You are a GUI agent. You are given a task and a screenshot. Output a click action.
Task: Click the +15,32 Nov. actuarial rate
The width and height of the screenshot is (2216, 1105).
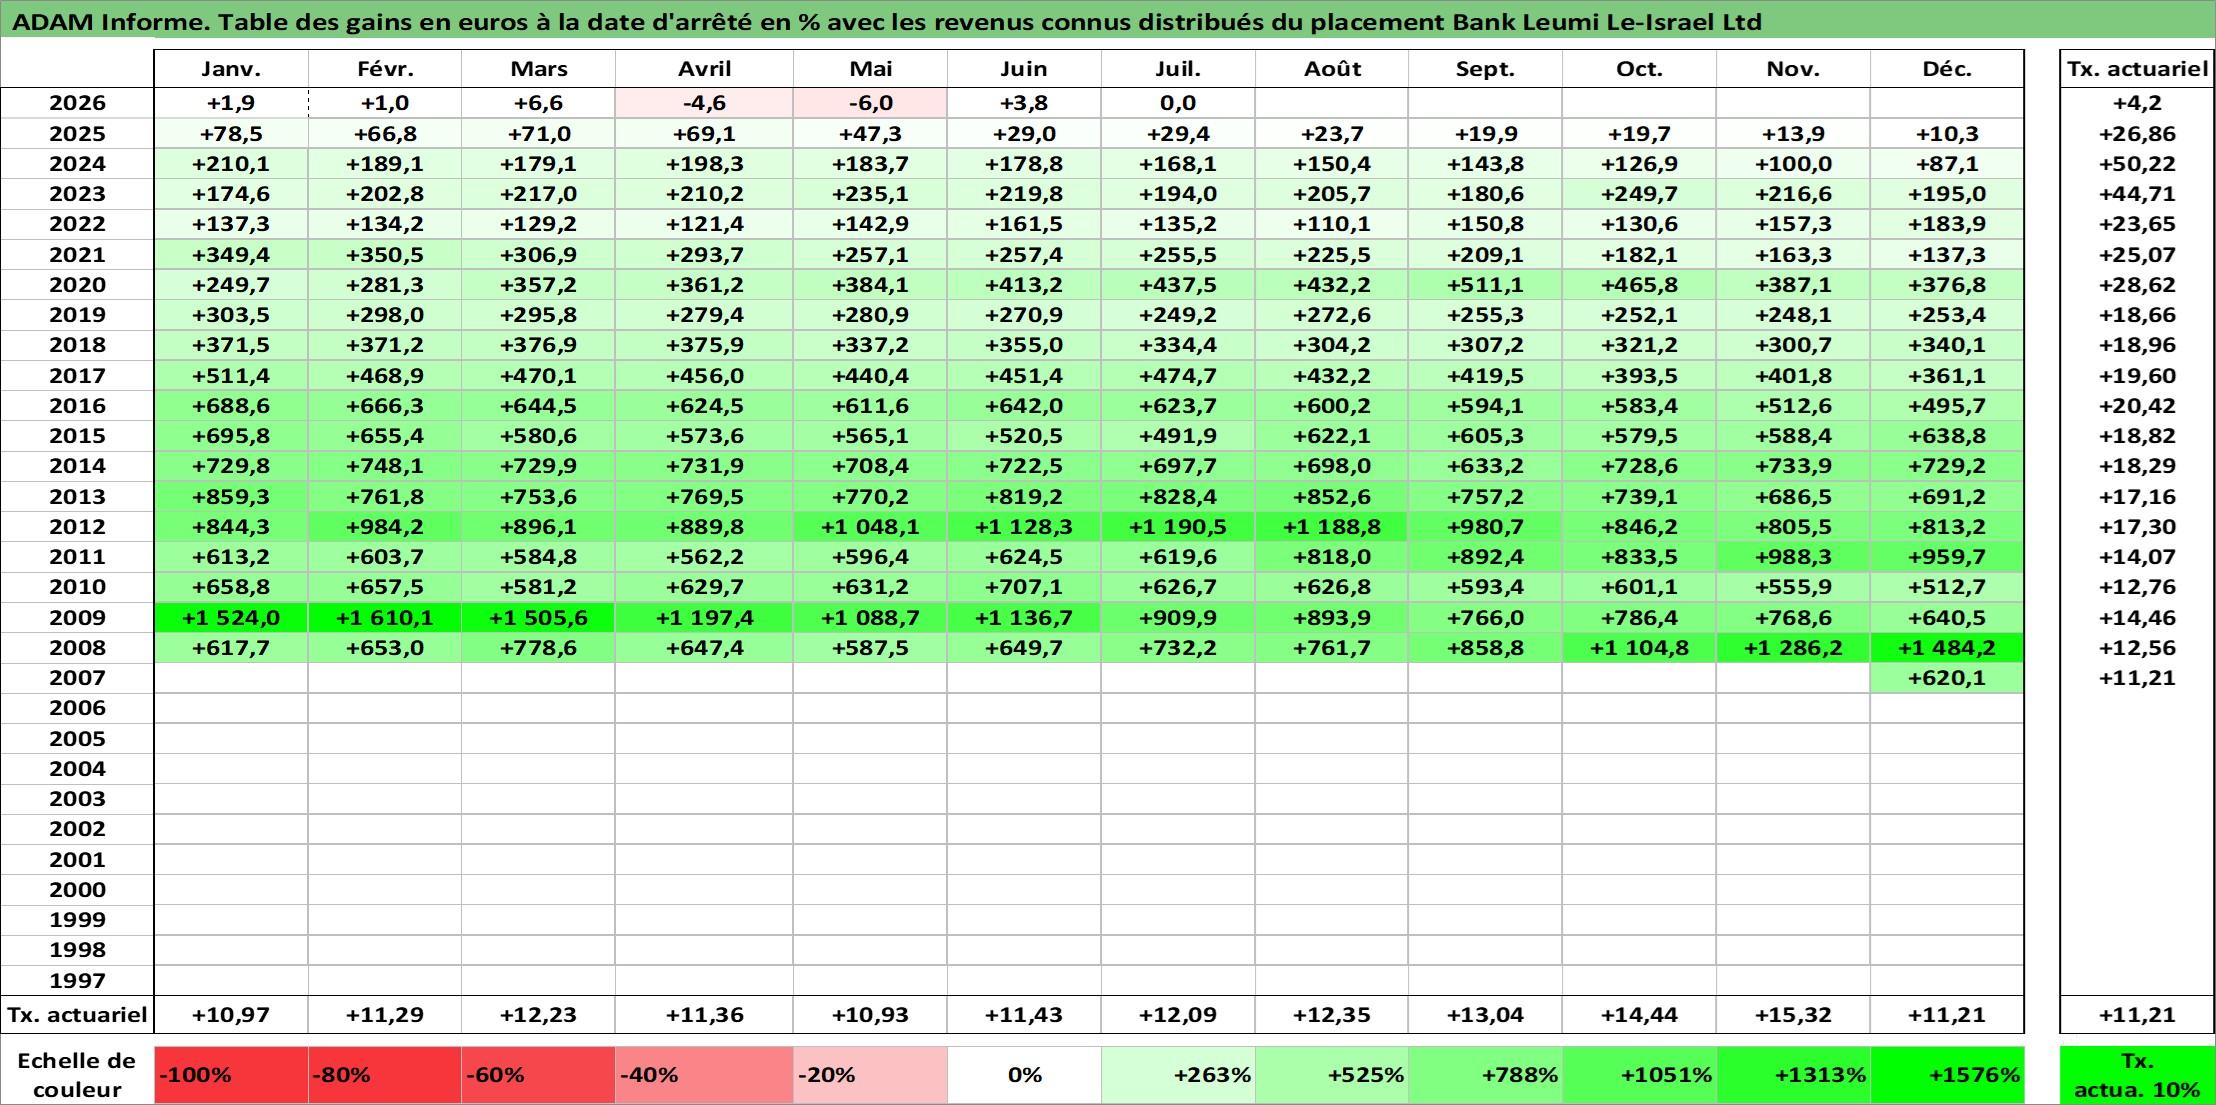click(1793, 1015)
